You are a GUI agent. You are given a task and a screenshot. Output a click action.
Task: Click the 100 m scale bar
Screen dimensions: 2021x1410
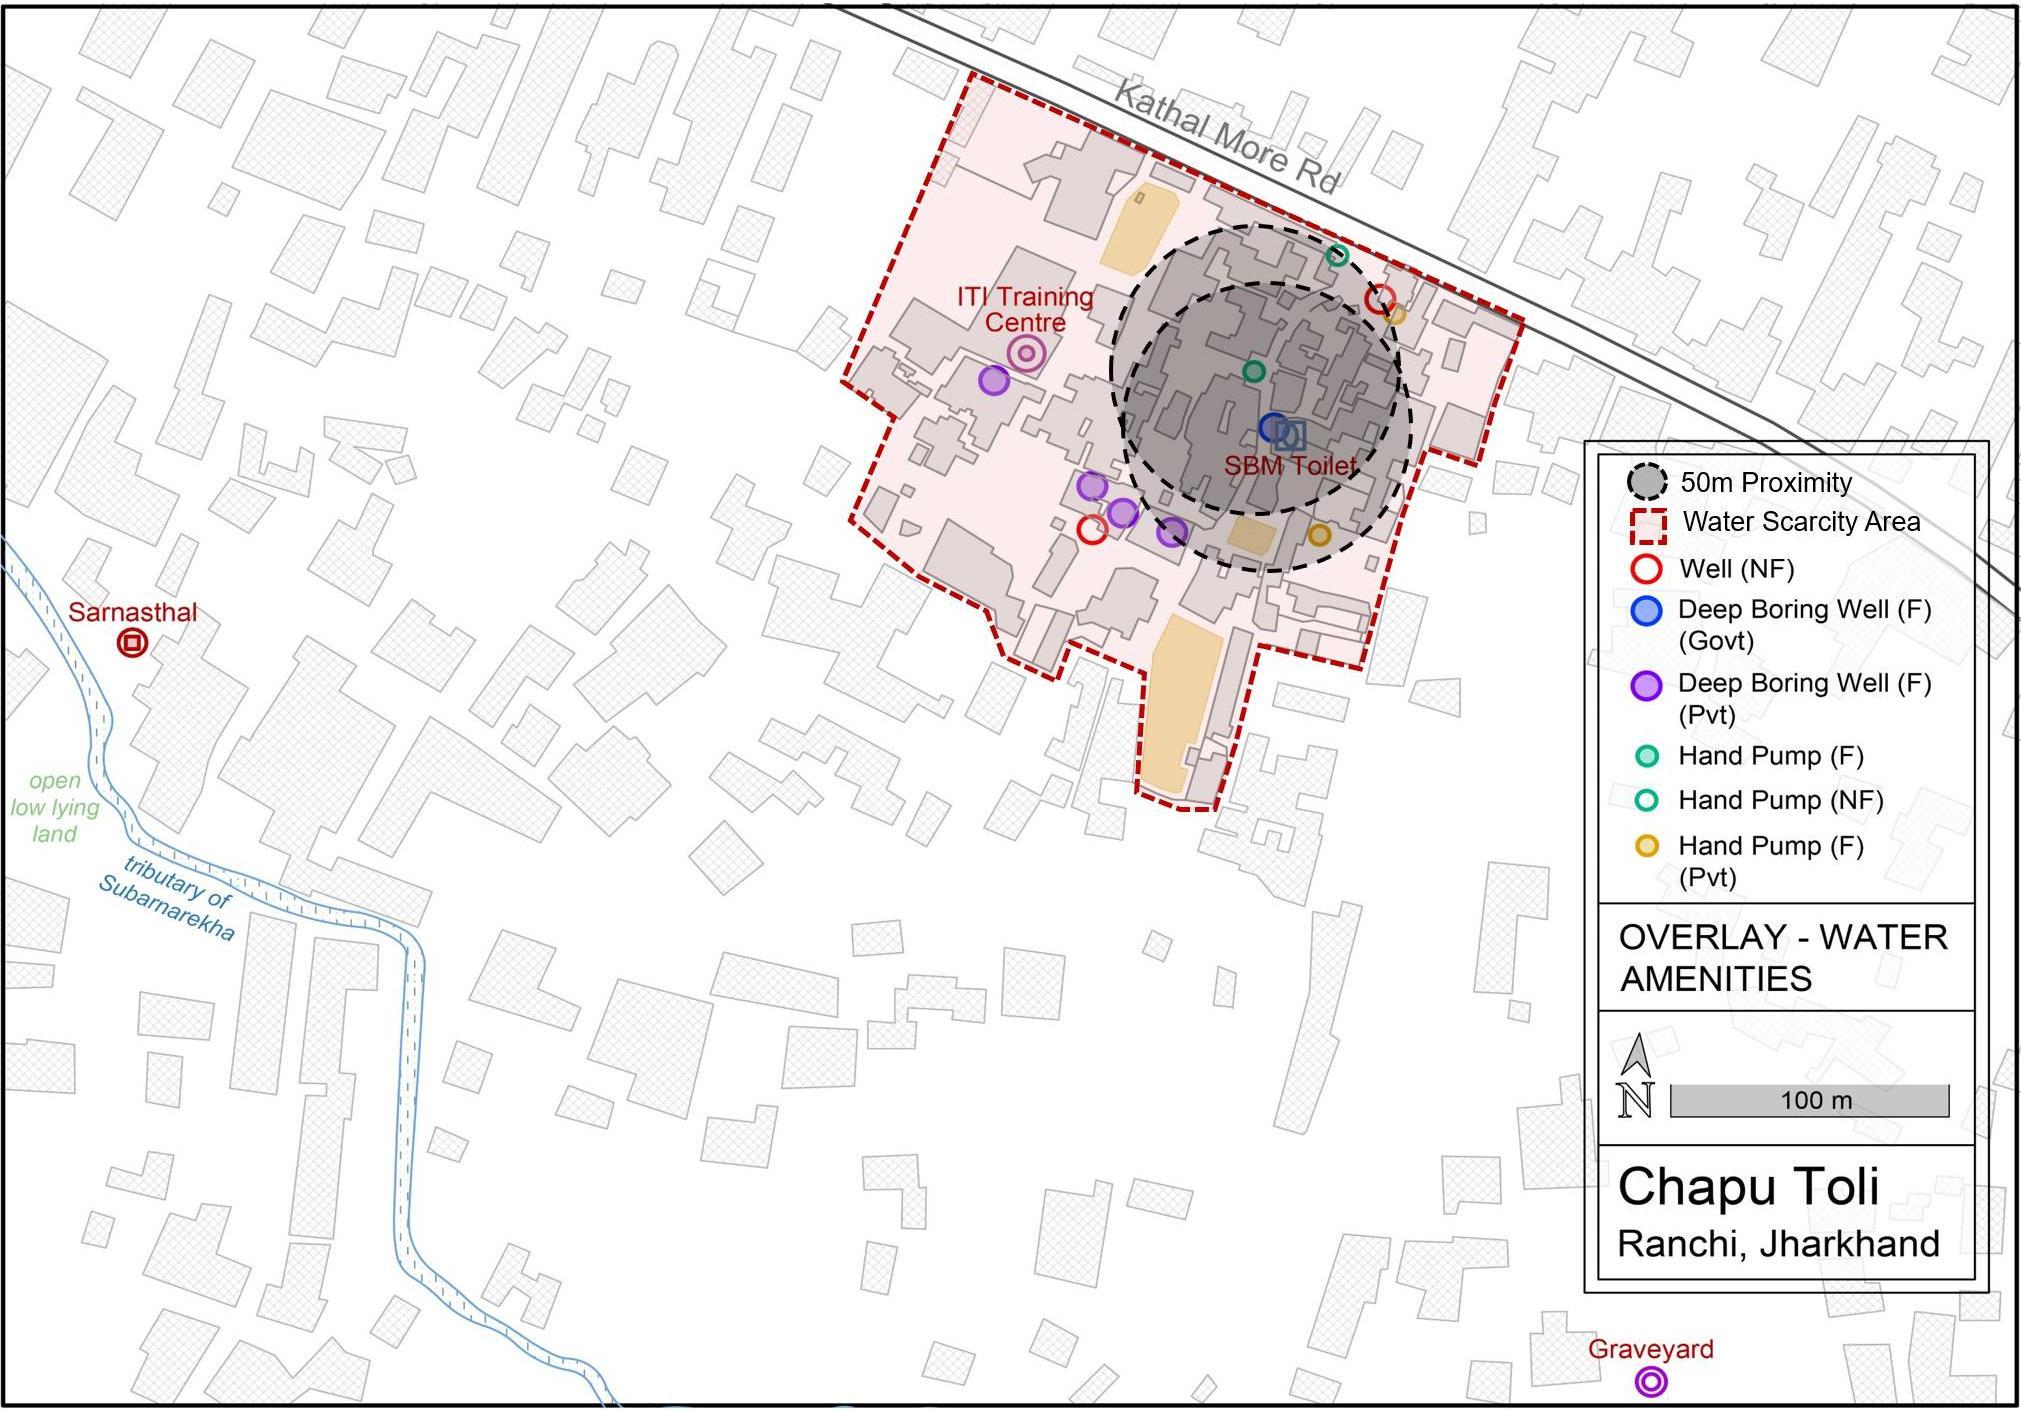(1809, 1100)
